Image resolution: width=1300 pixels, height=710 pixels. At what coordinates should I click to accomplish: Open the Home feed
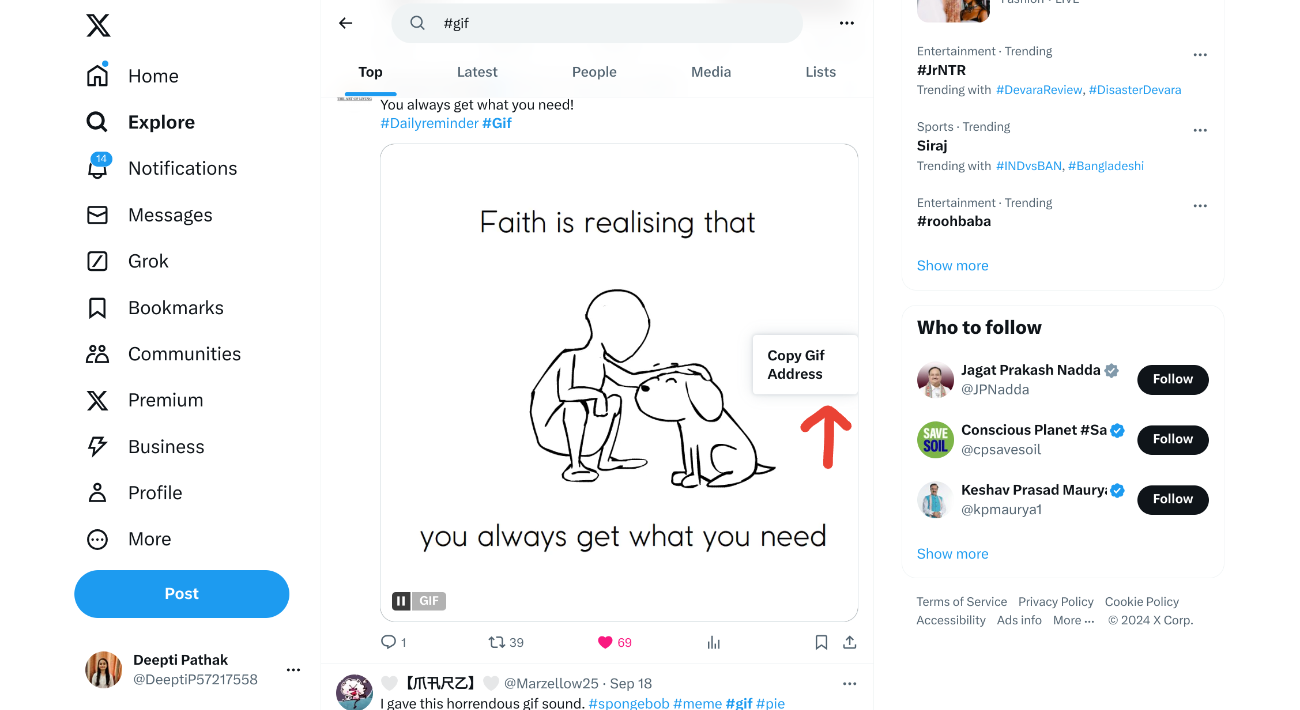click(152, 75)
